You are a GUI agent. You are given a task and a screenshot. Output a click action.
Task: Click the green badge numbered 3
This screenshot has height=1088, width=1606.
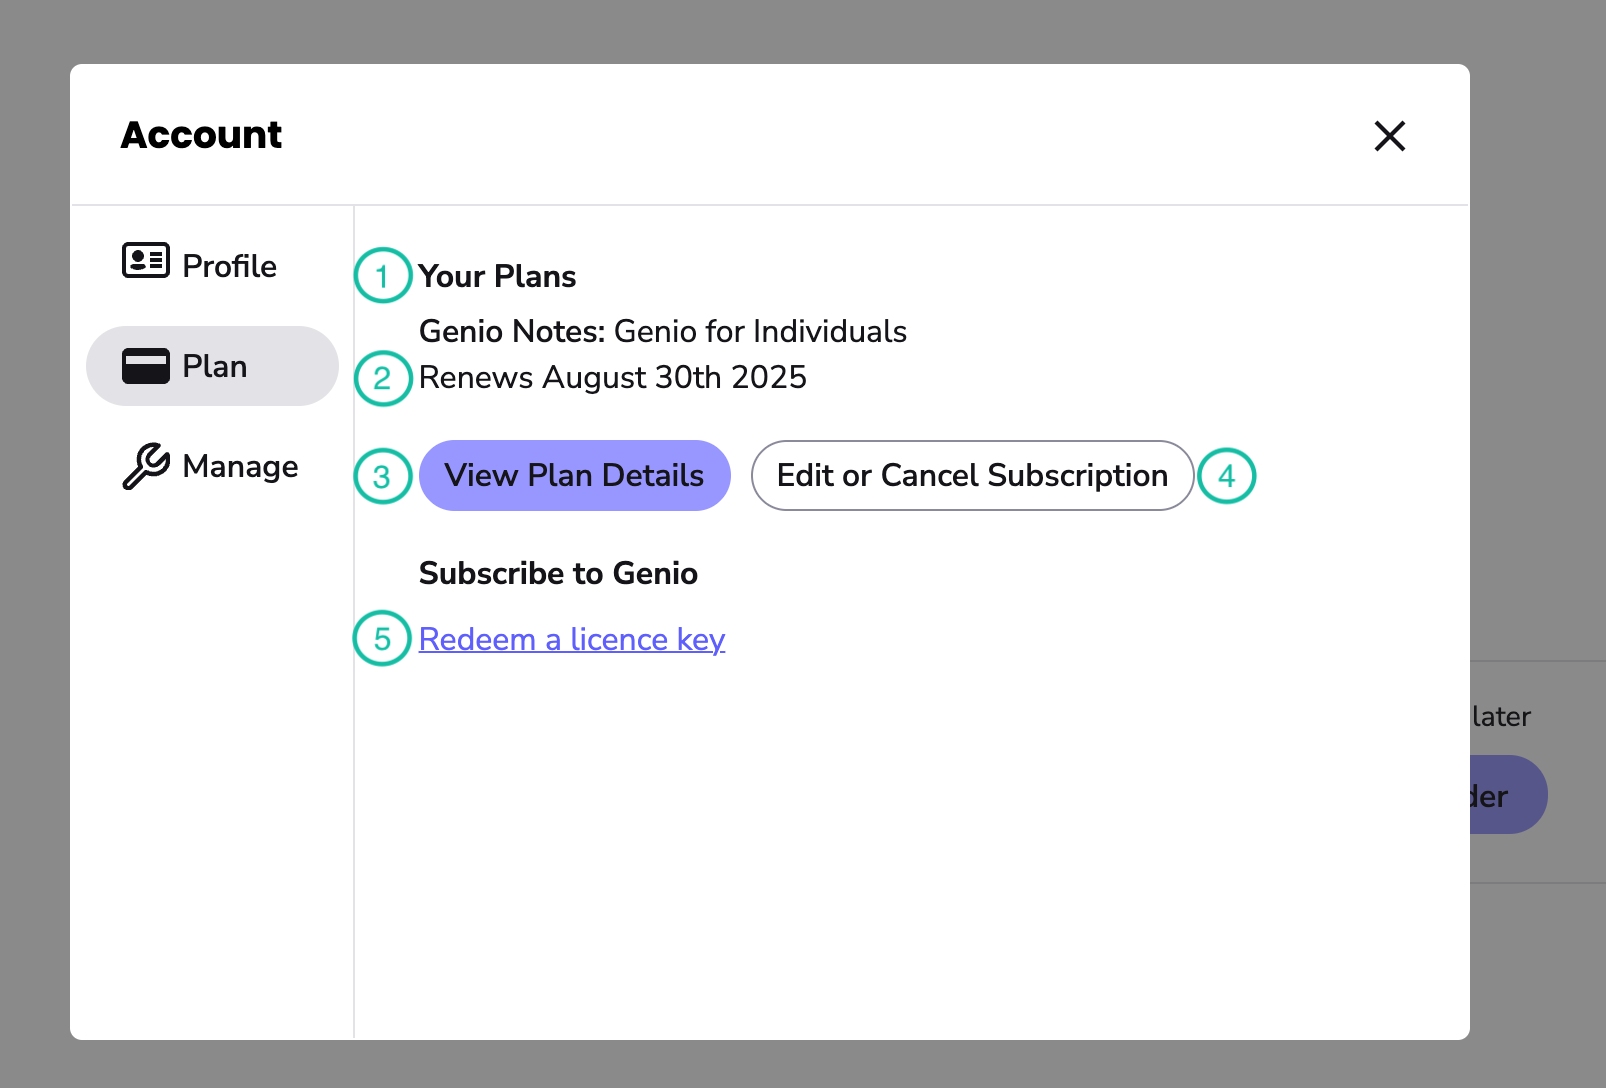coord(382,476)
